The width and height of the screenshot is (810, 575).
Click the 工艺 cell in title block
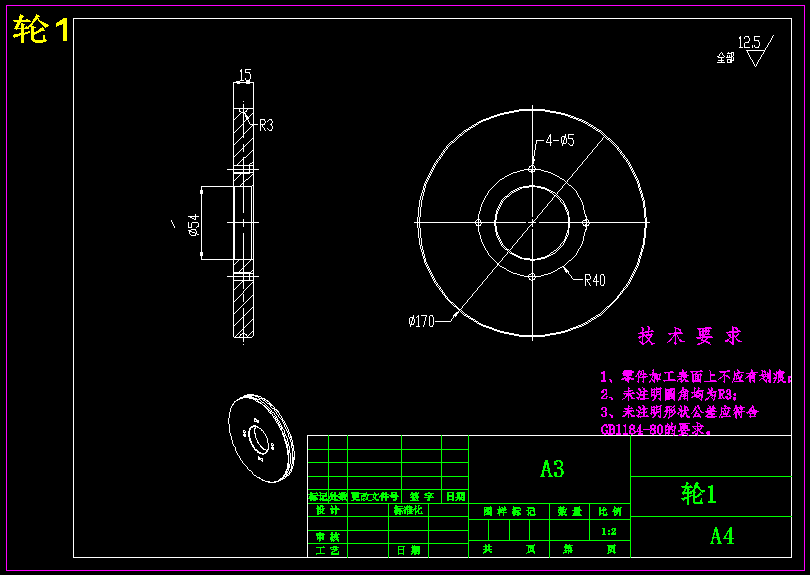coord(328,551)
